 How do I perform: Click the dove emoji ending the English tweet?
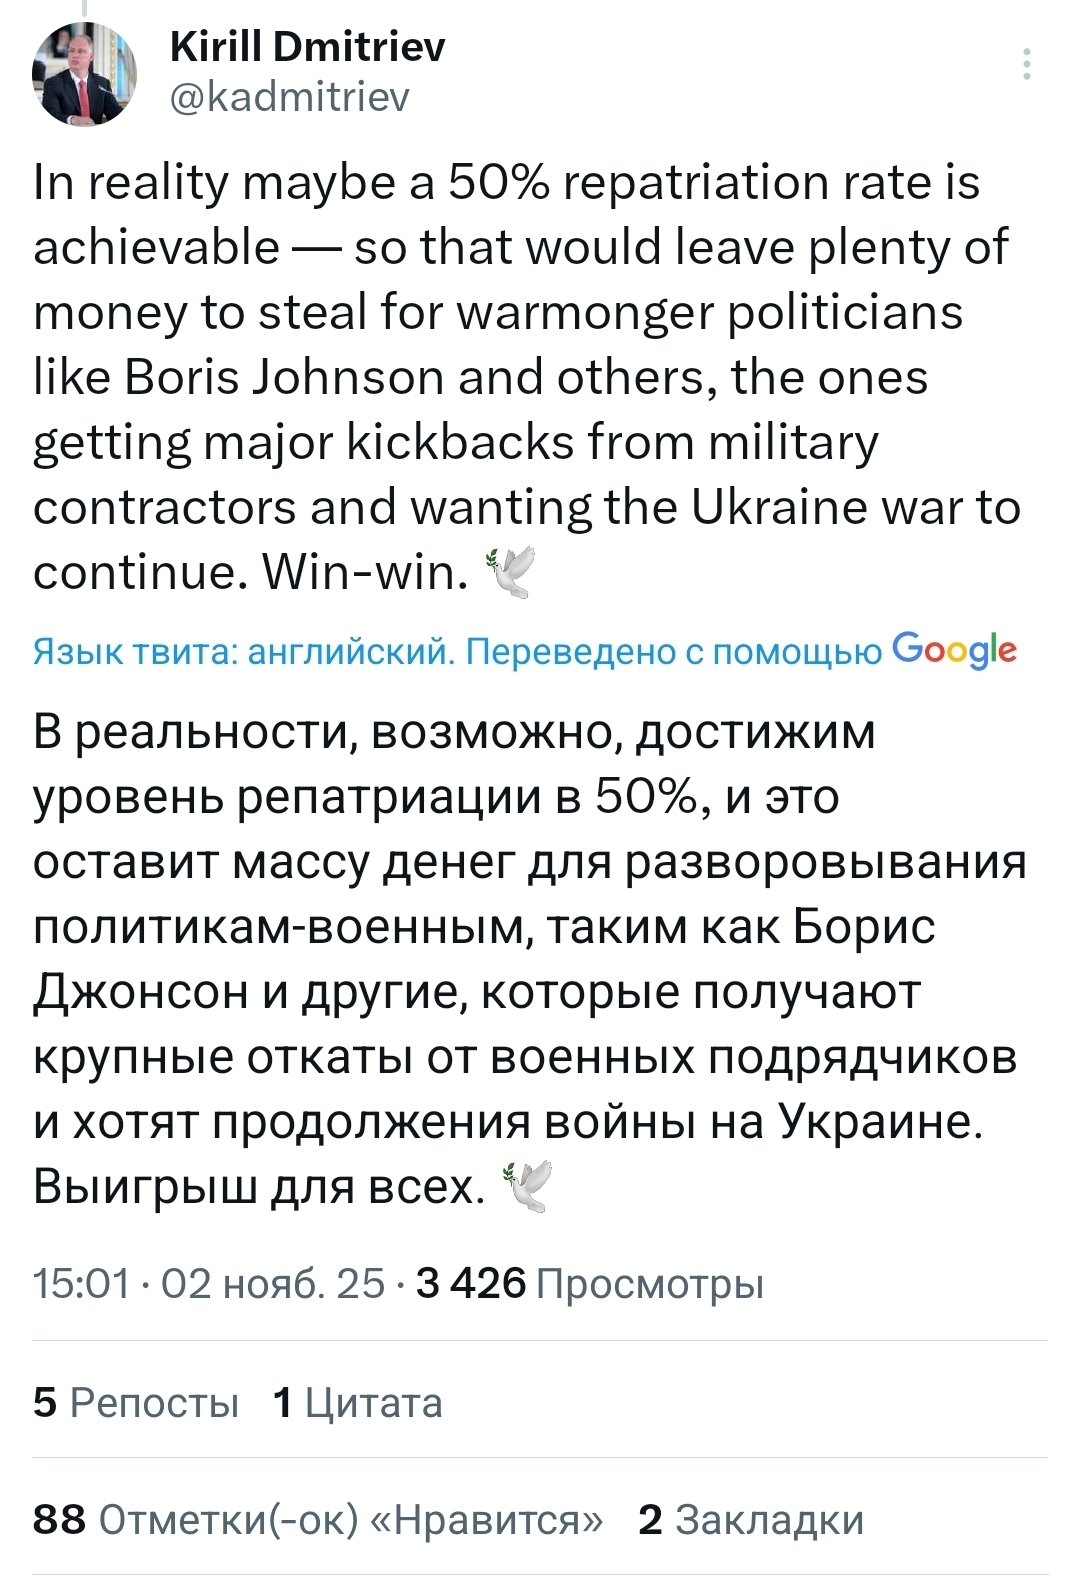point(510,573)
